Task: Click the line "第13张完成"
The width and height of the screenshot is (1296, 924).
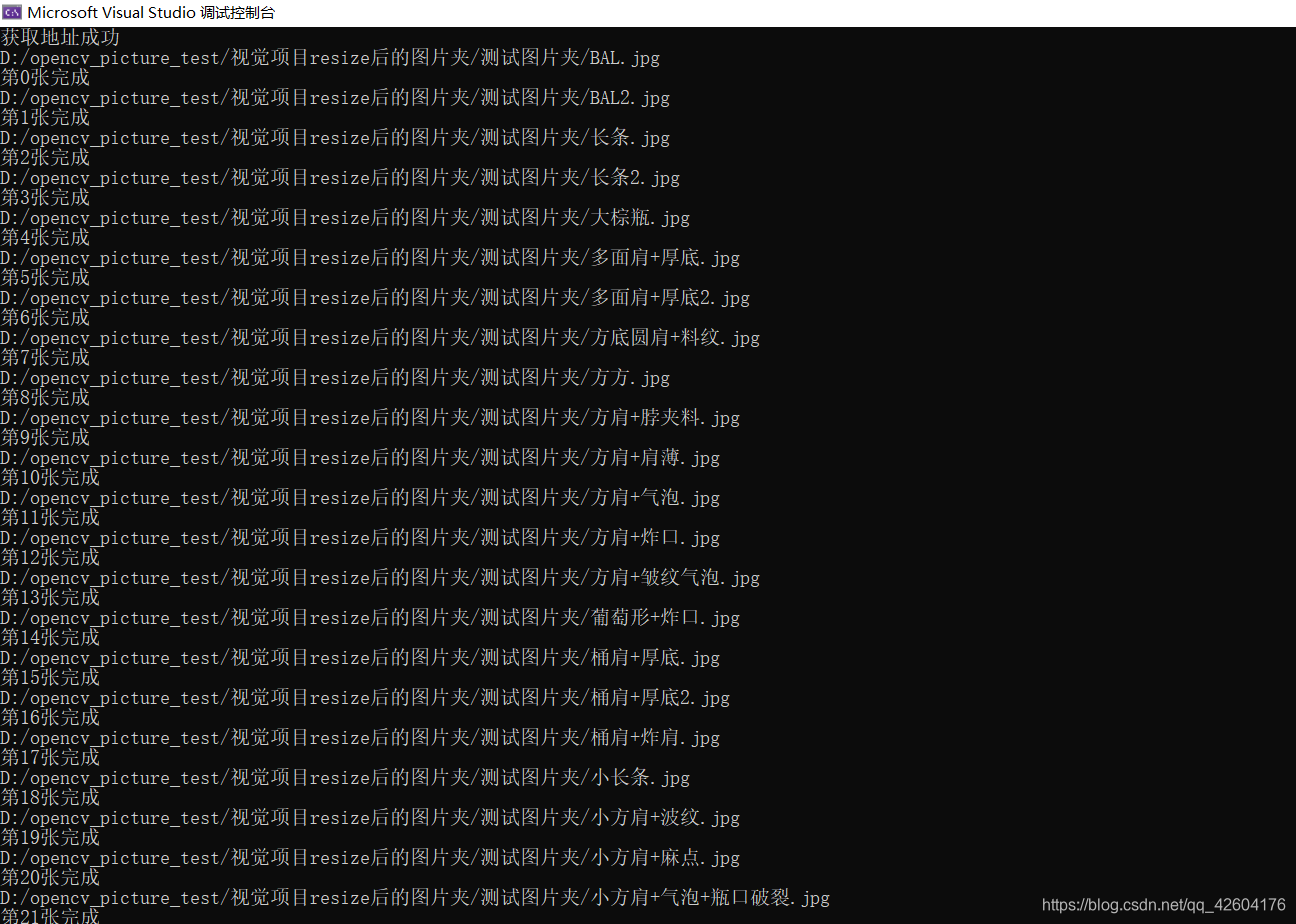Action: (50, 598)
